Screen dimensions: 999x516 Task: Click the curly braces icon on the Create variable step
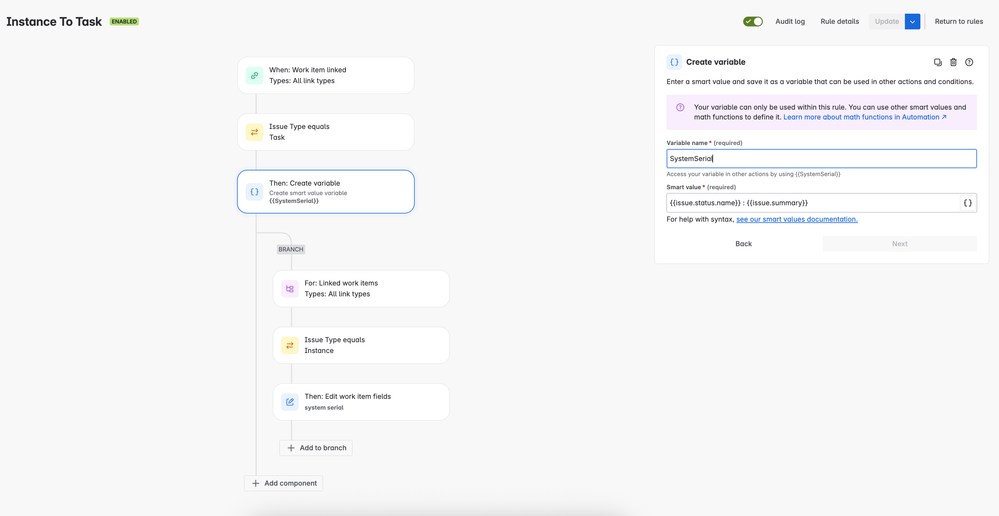254,192
